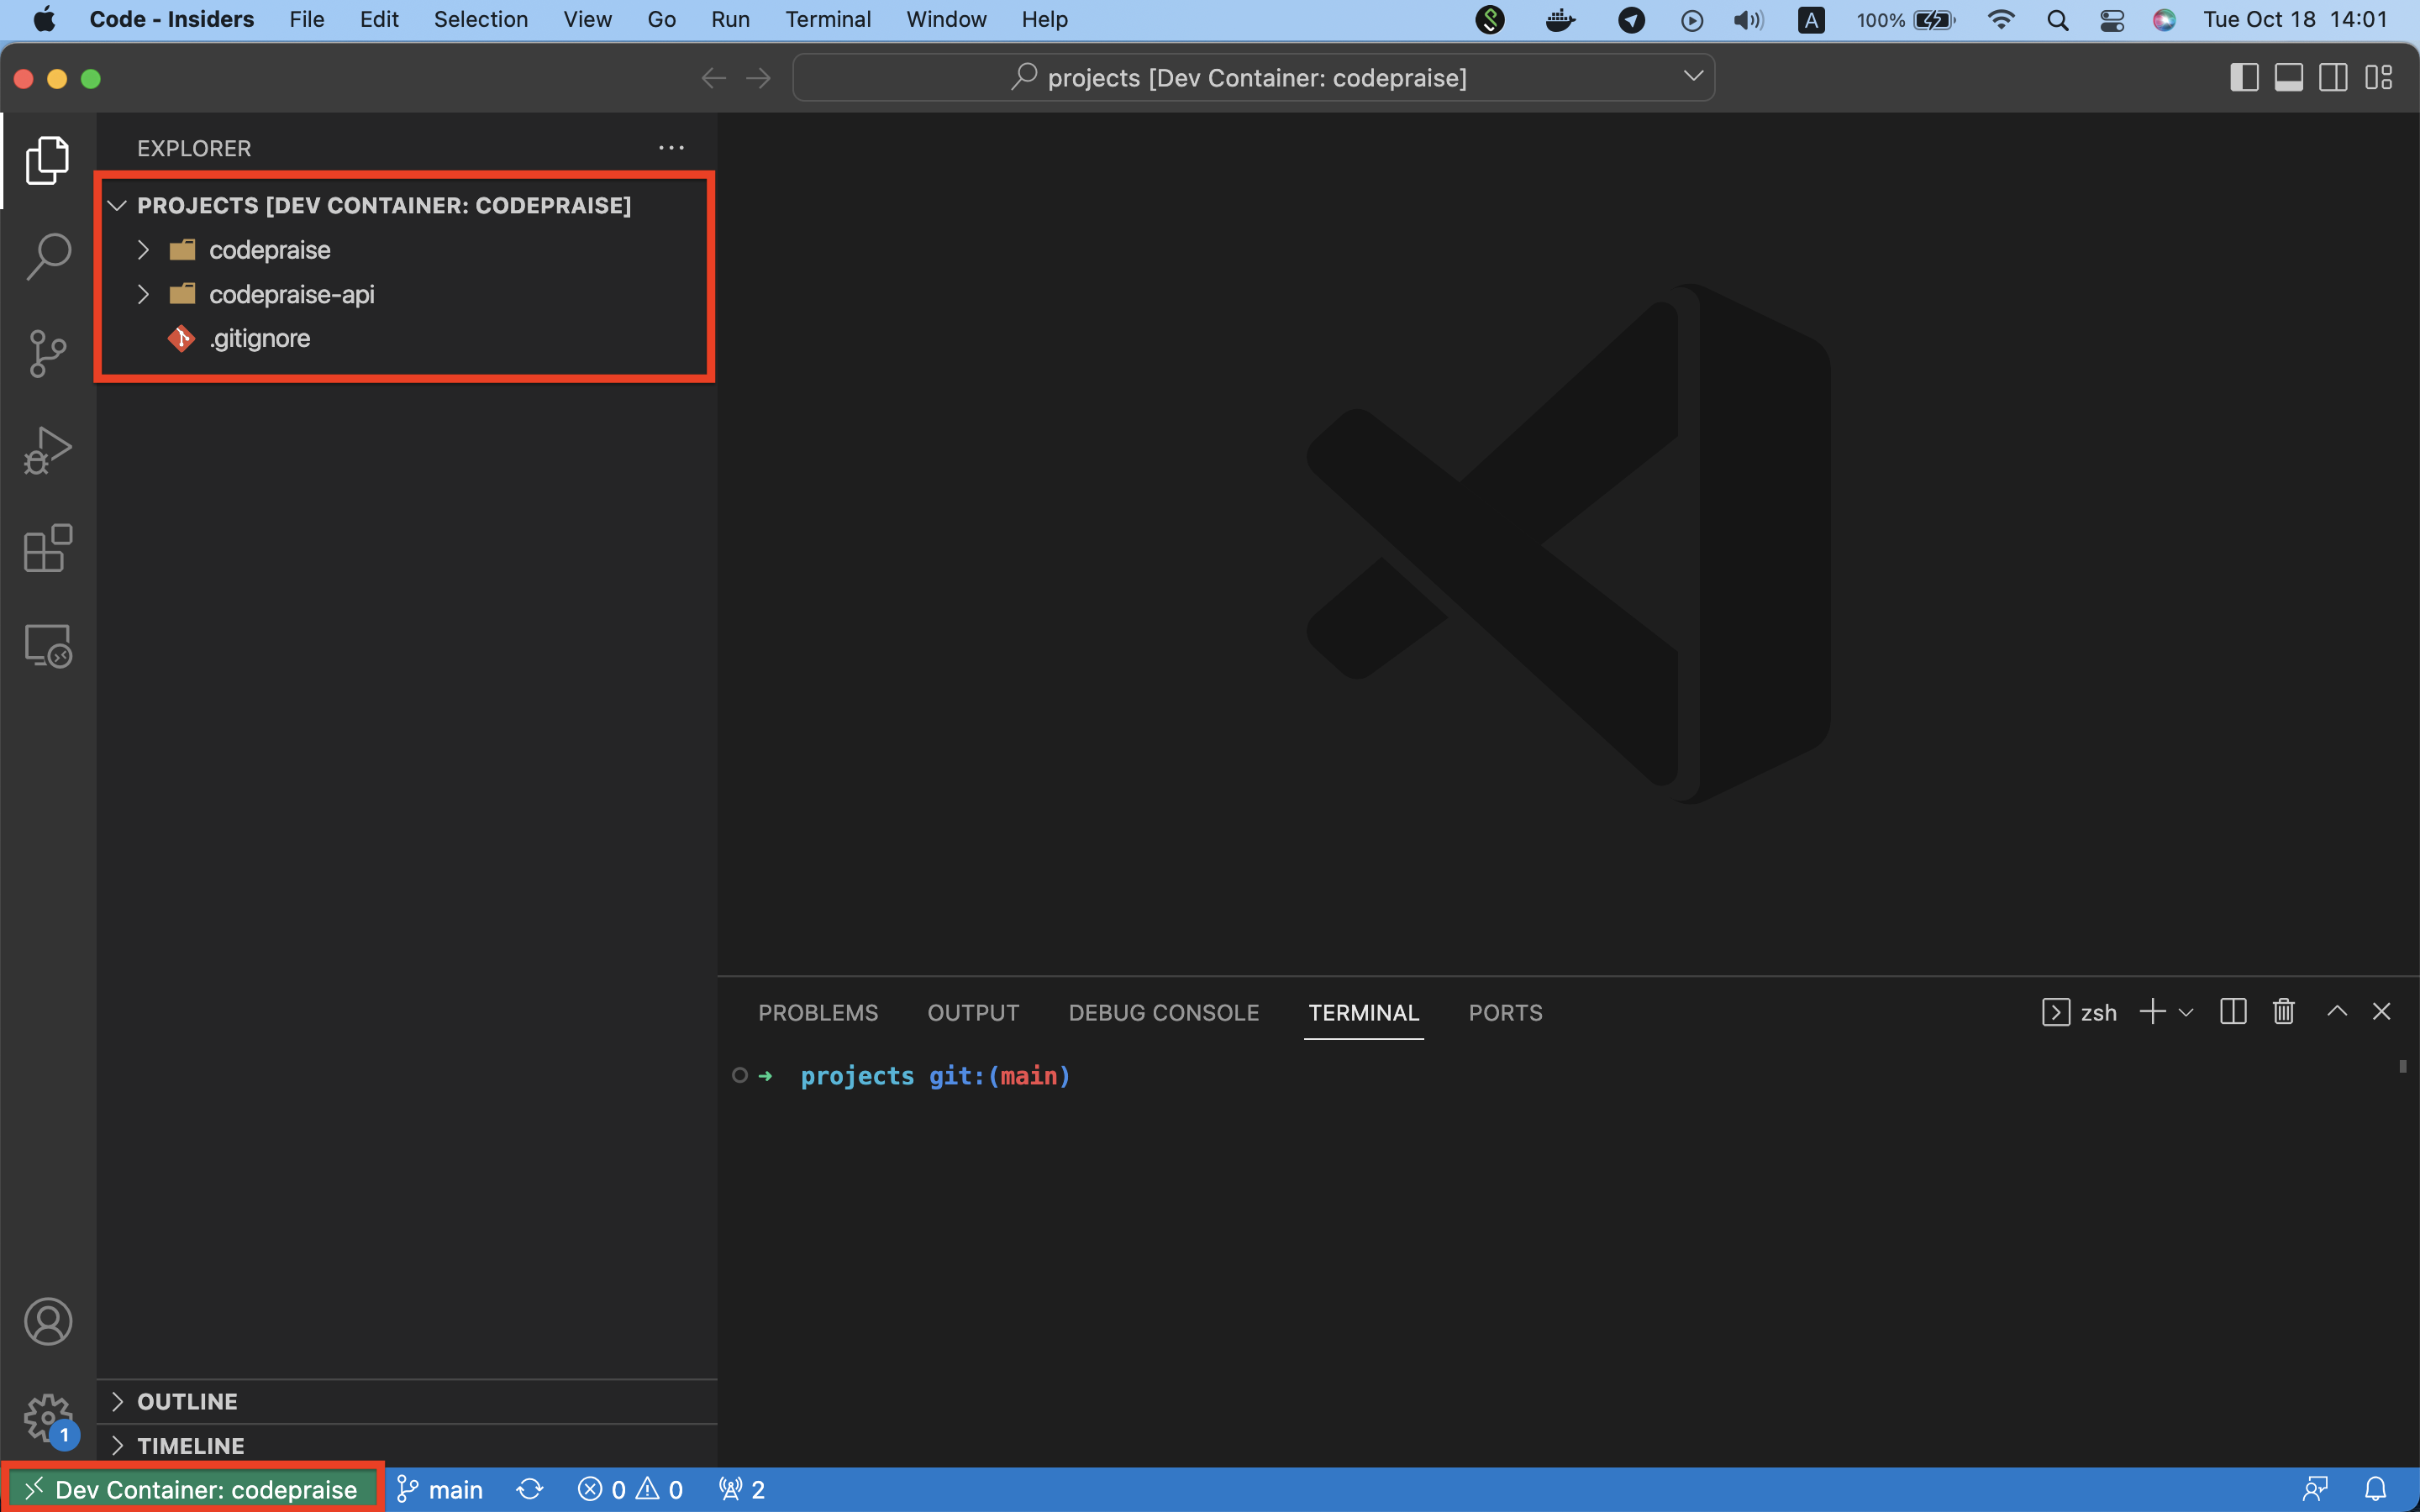Click Dev Container: codepraise status button
Image resolution: width=2420 pixels, height=1512 pixels.
click(192, 1489)
